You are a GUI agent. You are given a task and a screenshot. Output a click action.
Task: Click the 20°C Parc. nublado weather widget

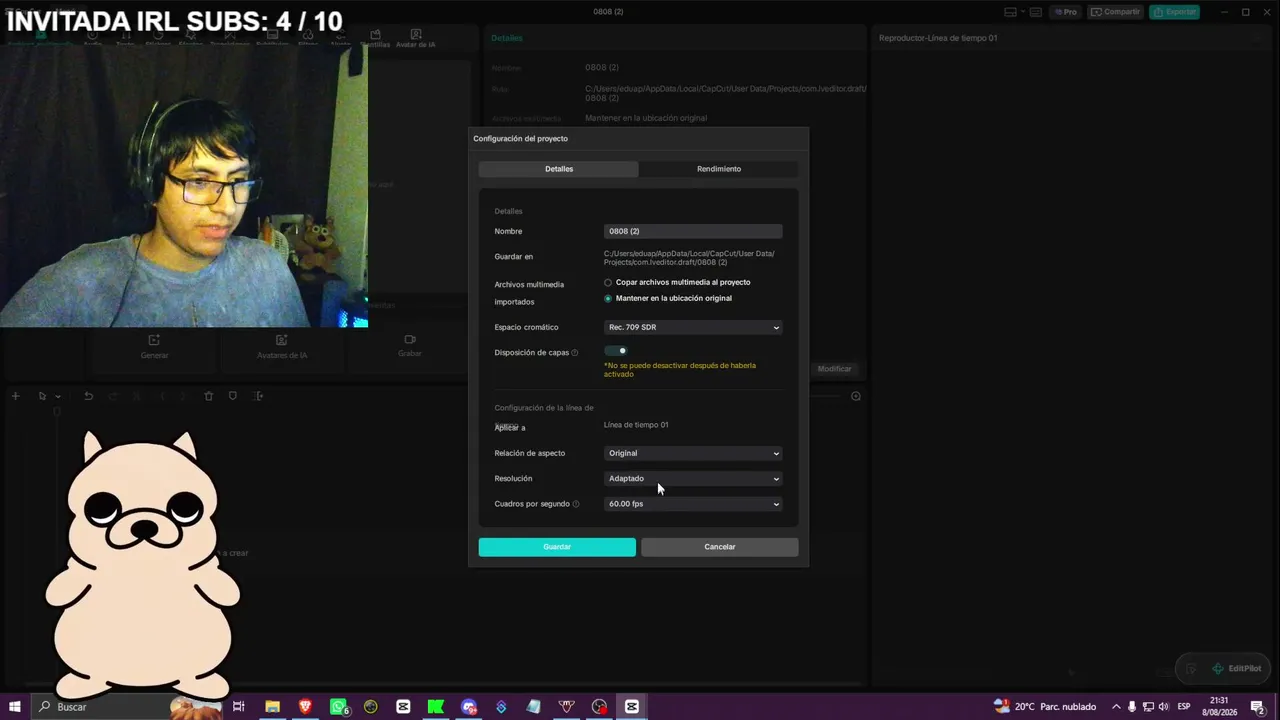click(x=1045, y=707)
